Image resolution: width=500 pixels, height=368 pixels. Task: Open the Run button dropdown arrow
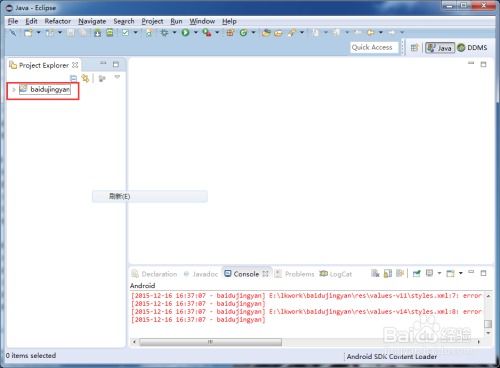click(x=196, y=32)
